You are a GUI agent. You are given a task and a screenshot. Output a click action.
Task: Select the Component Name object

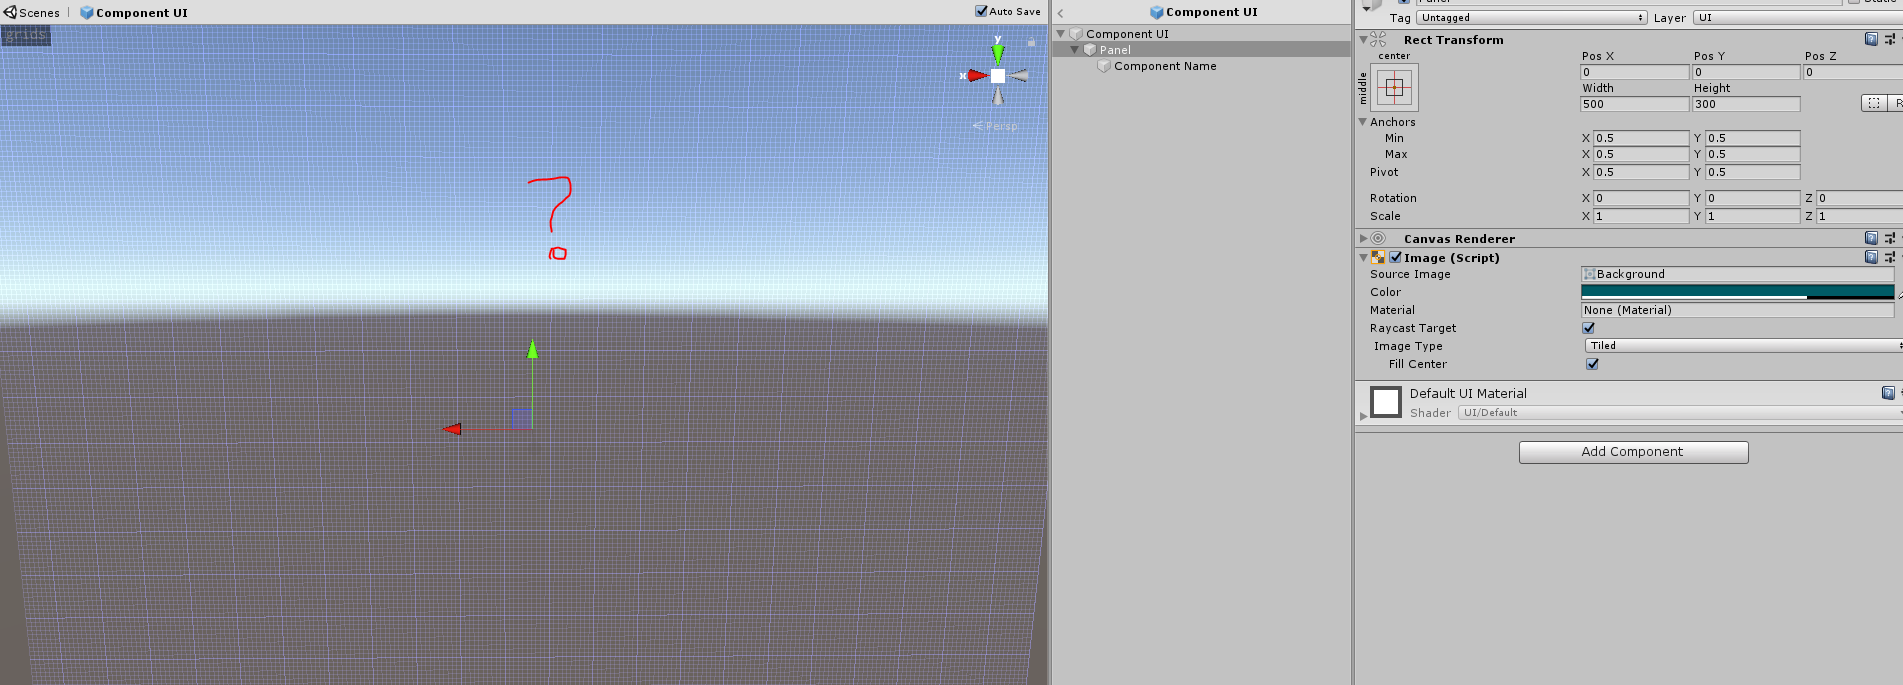click(1165, 66)
